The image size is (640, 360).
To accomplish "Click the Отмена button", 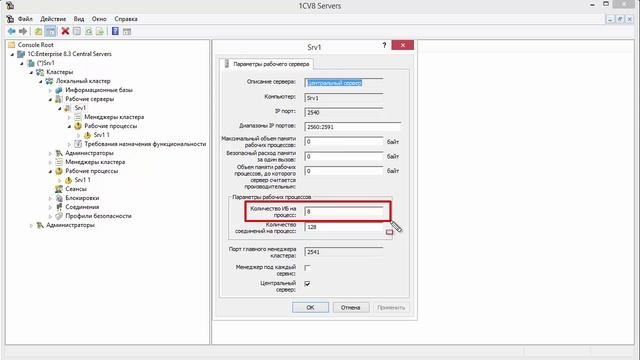I will [x=351, y=307].
